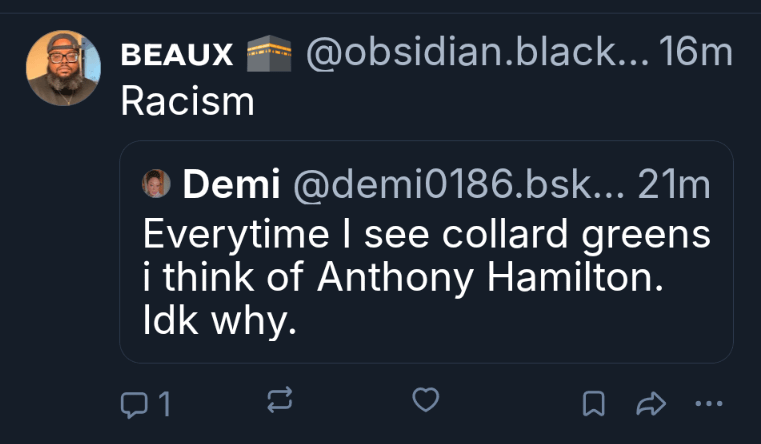The width and height of the screenshot is (761, 444).
Task: Like the post with the heart
Action: click(426, 402)
